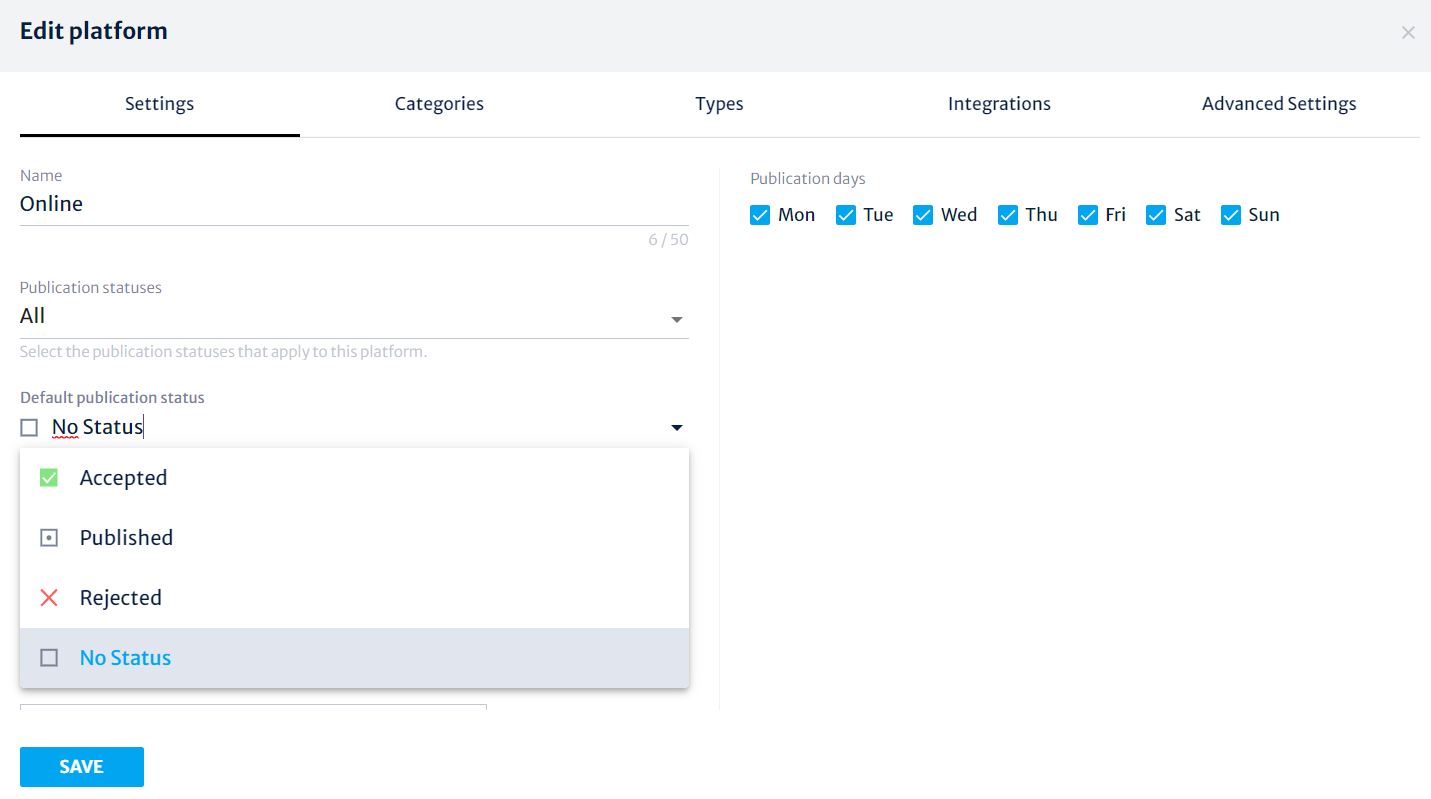Click the No Status text input

[x=355, y=428]
